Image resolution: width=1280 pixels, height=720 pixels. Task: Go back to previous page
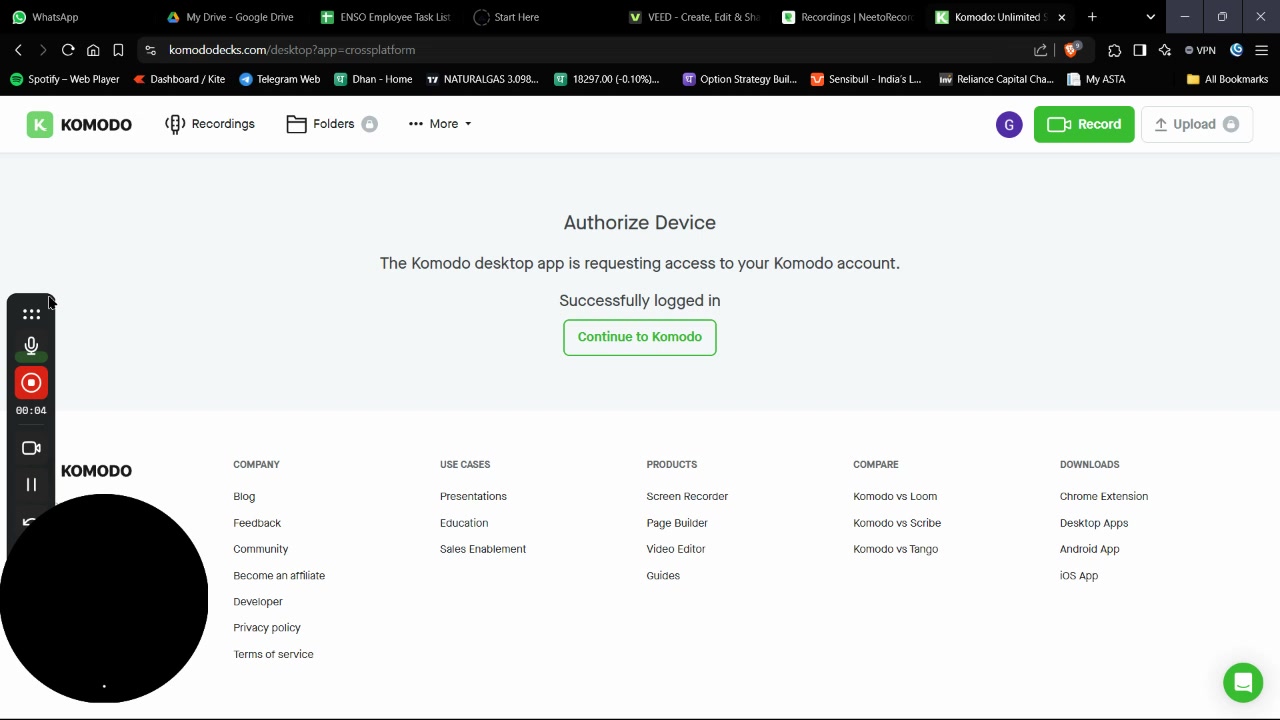pos(18,50)
